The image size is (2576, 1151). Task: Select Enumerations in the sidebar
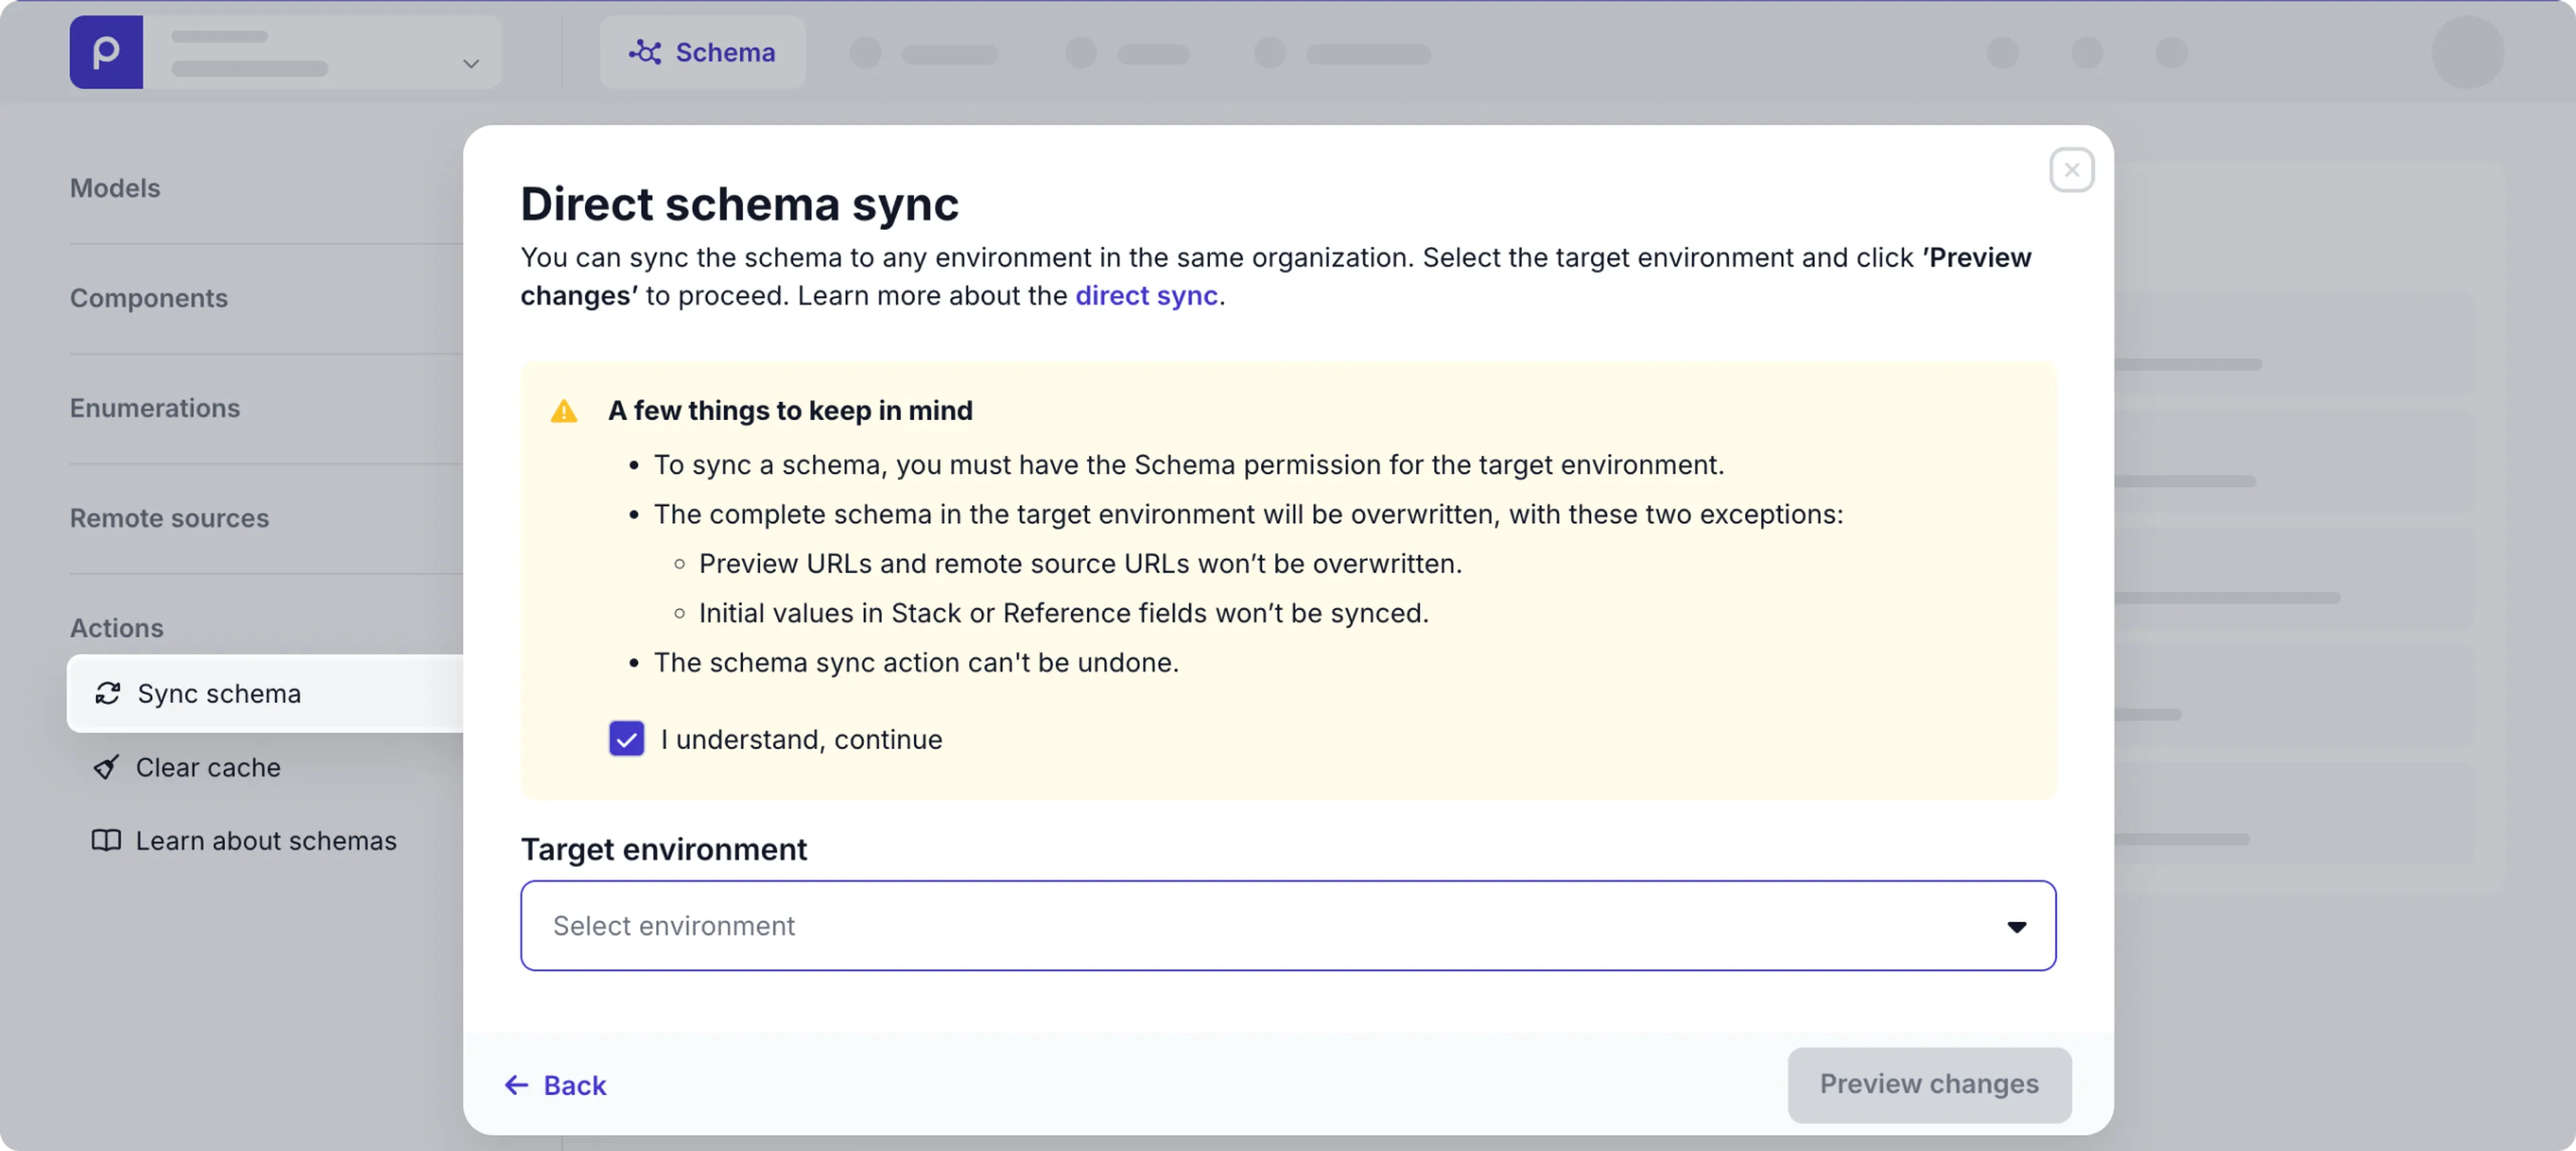(154, 408)
